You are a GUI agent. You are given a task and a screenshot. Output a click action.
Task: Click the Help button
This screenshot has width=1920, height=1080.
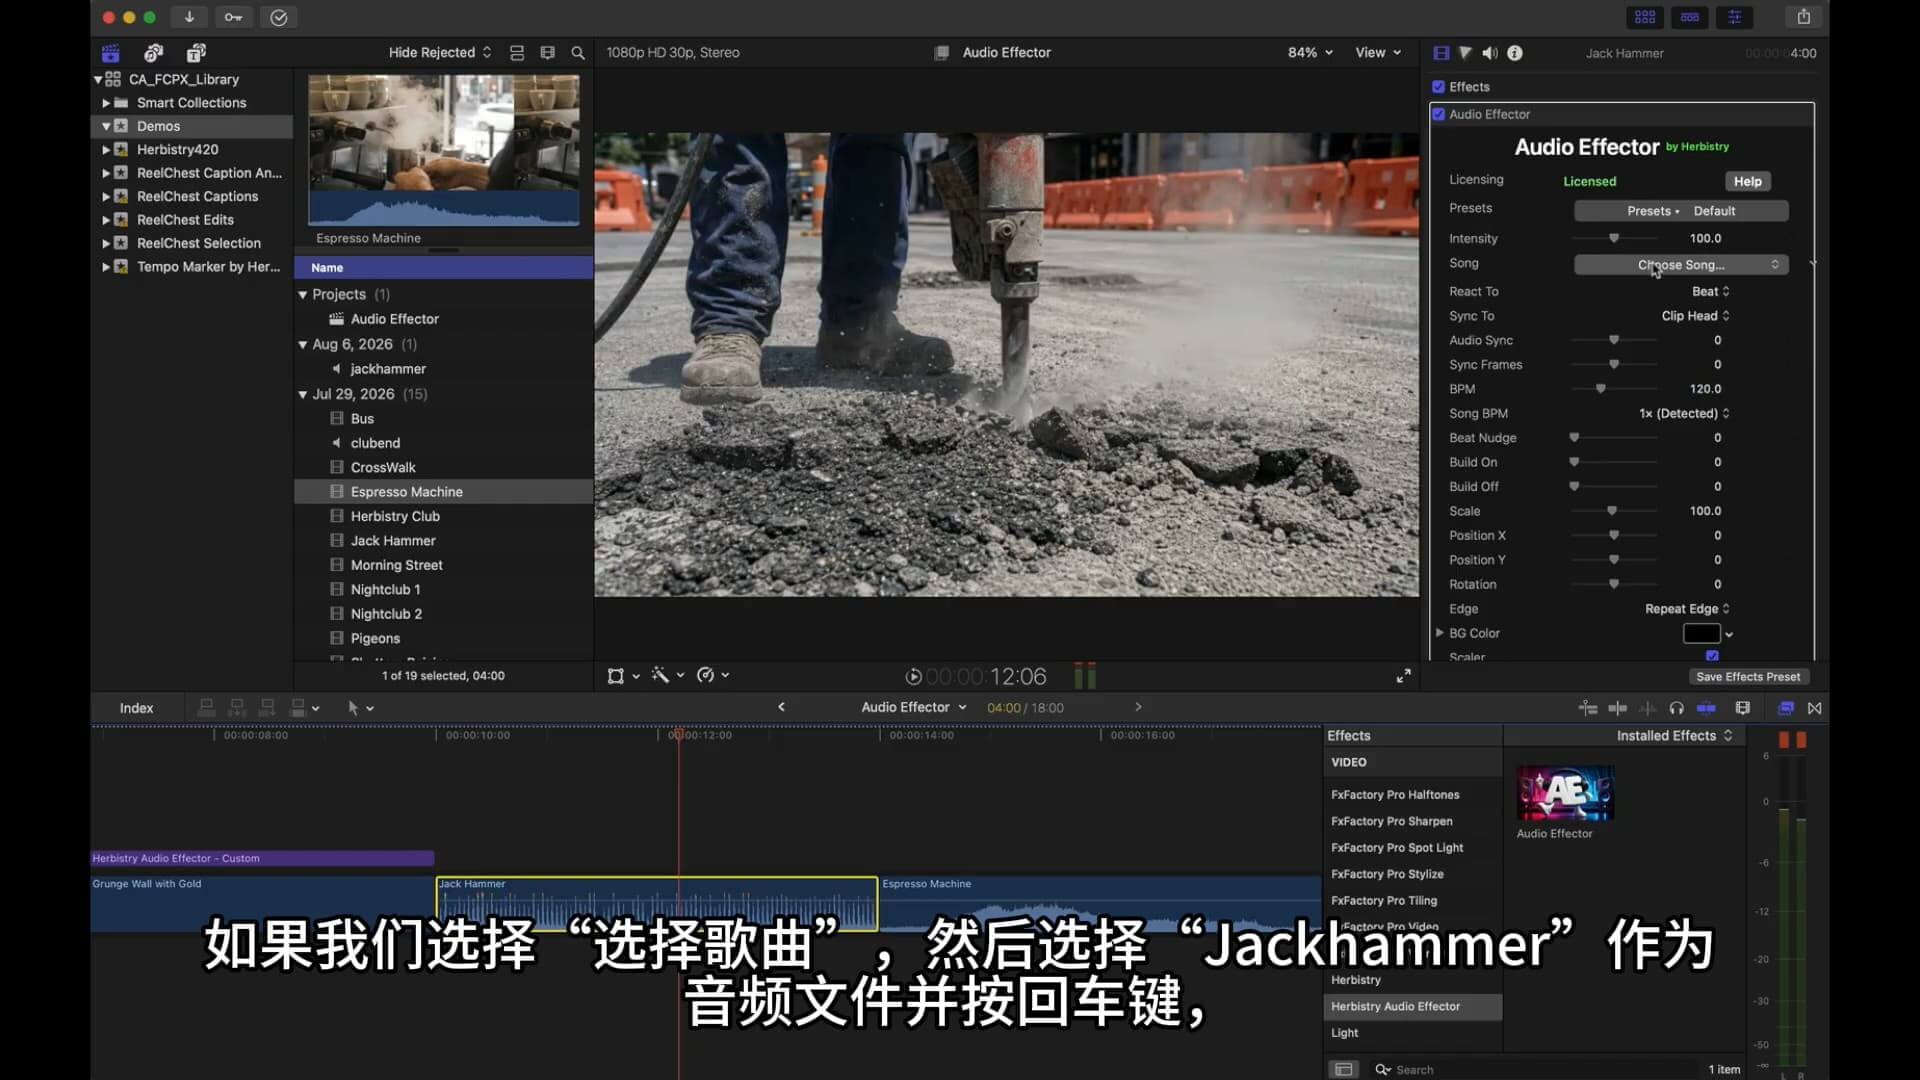click(1747, 181)
